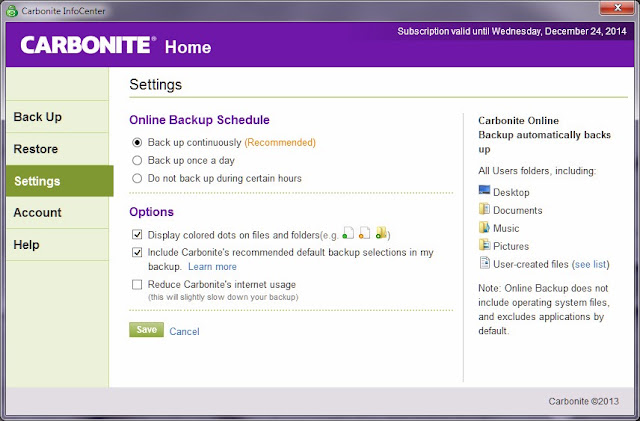
Task: Click the Note about operating system files
Action: click(544, 309)
